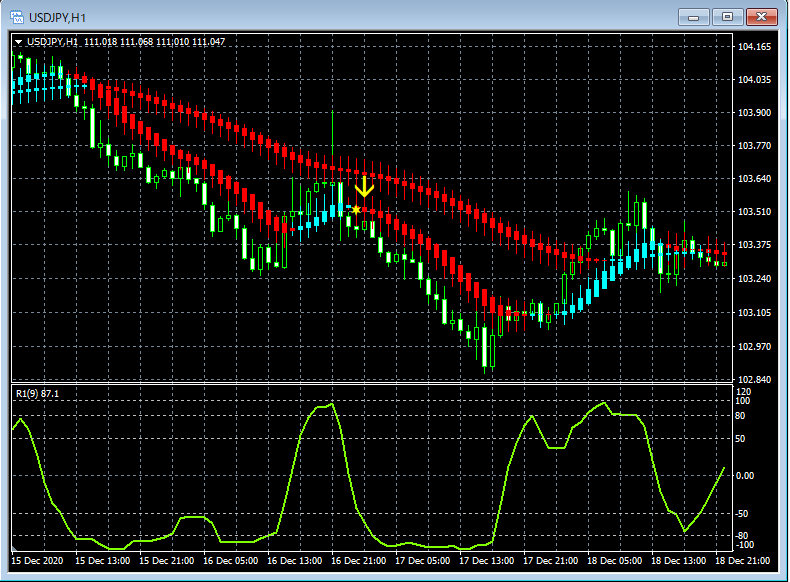790x582 pixels.
Task: Click the 17 Dec 21:00 time axis label
Action: pyautogui.click(x=550, y=560)
